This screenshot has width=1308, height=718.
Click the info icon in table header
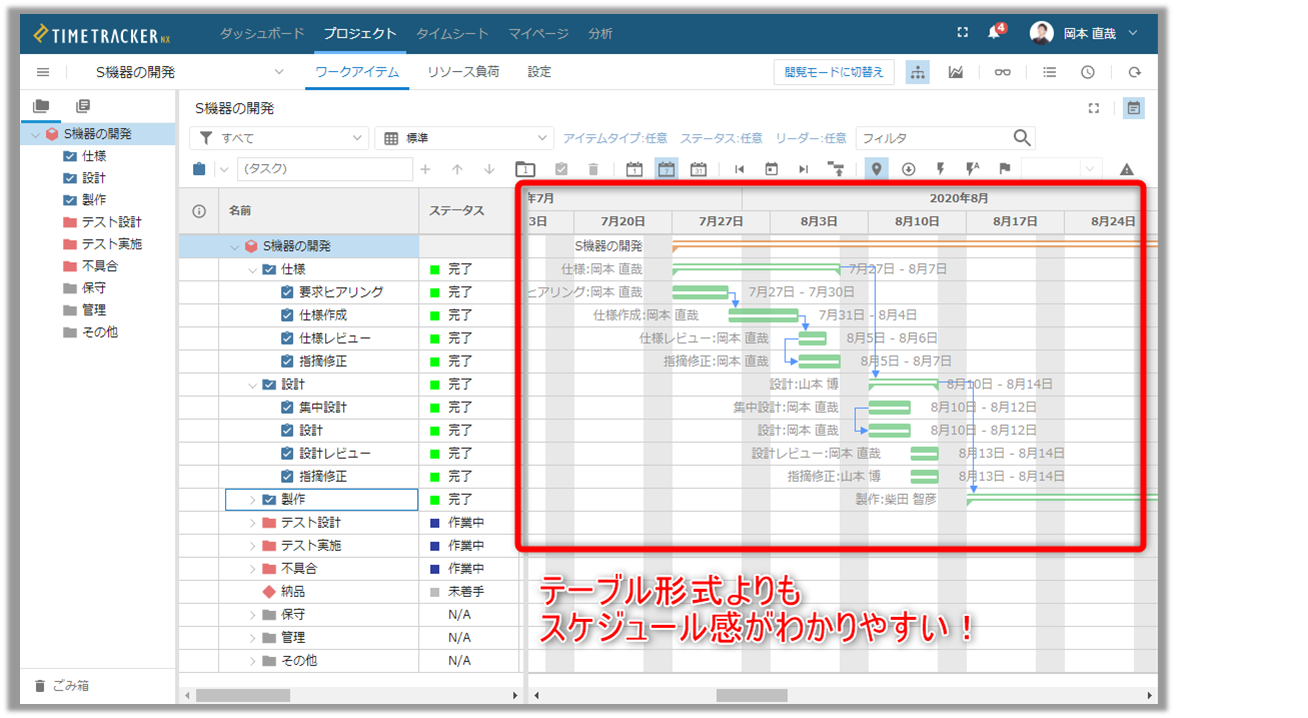[x=198, y=211]
